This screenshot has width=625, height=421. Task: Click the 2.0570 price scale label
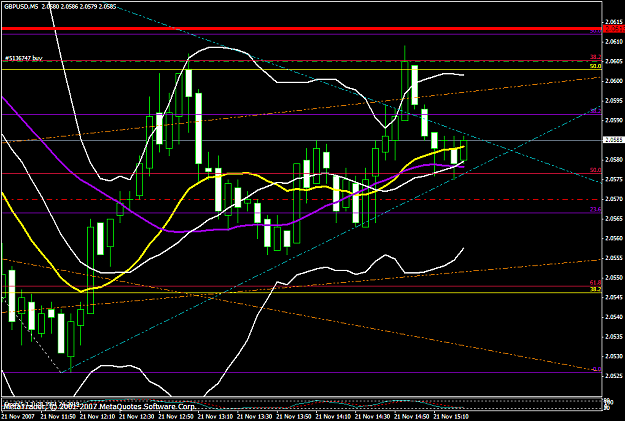point(613,199)
